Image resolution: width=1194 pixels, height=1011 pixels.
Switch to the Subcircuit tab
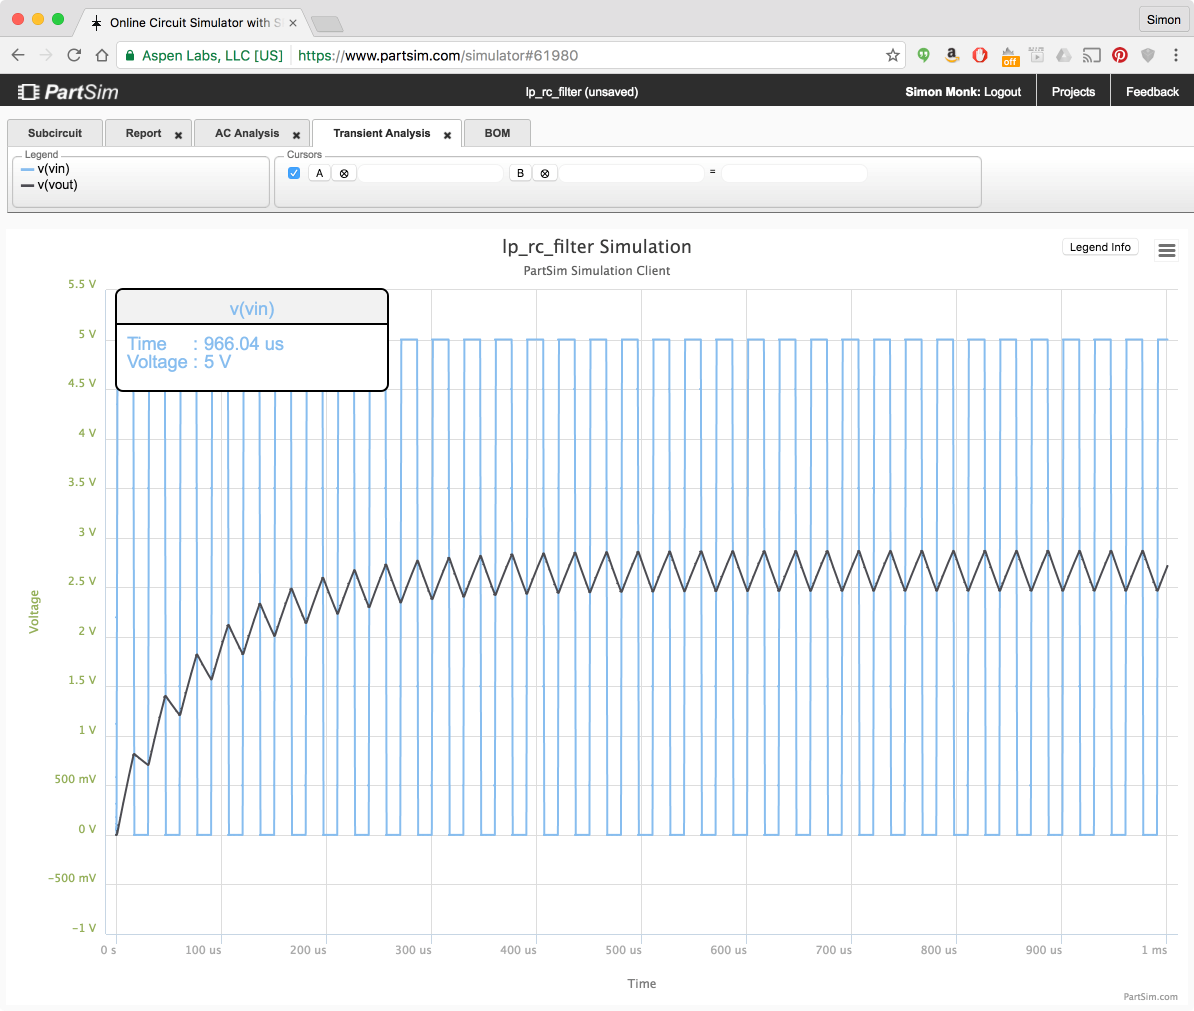click(x=55, y=133)
